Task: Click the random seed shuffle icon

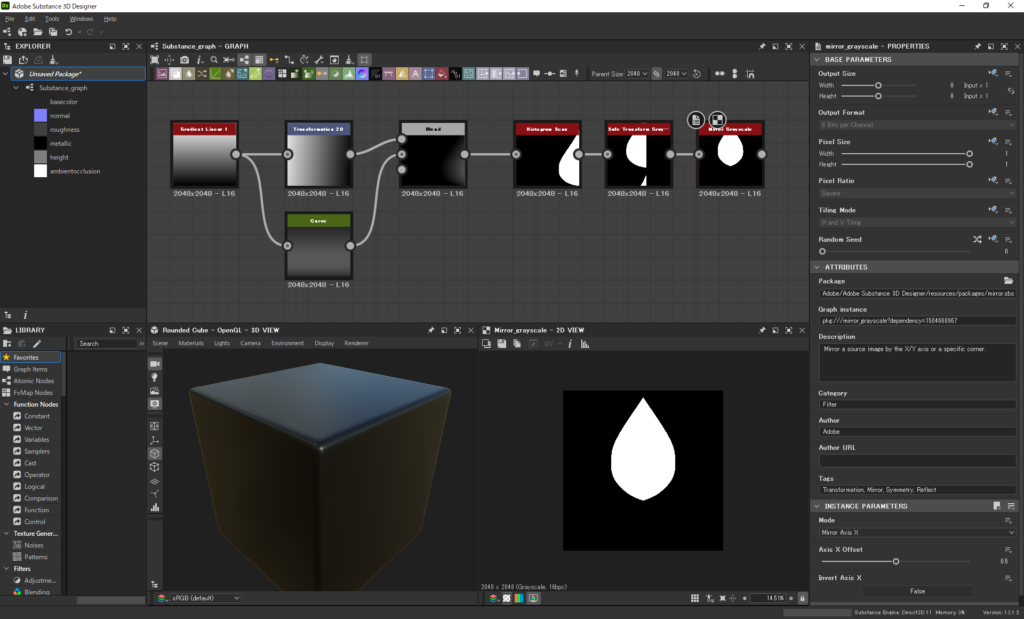Action: [977, 240]
